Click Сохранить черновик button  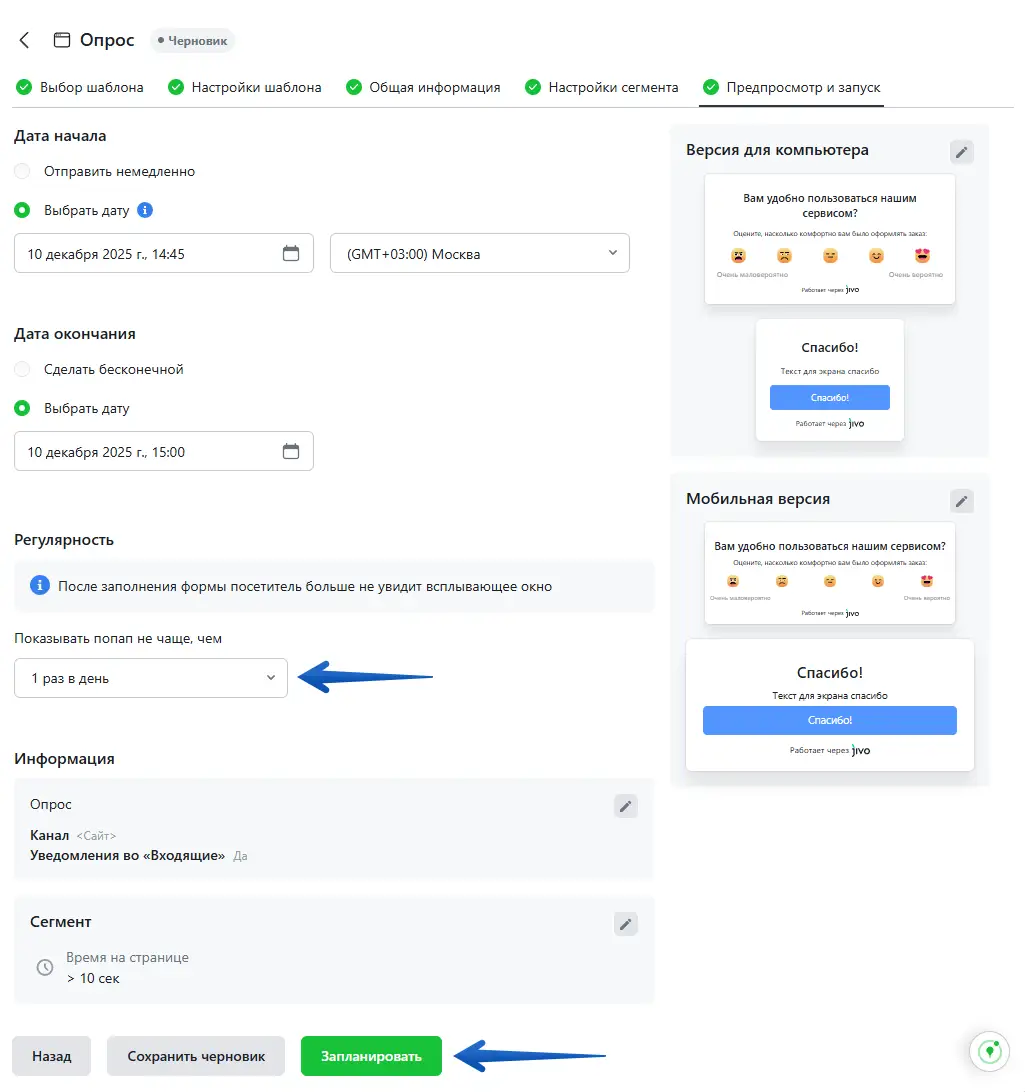pyautogui.click(x=196, y=1056)
